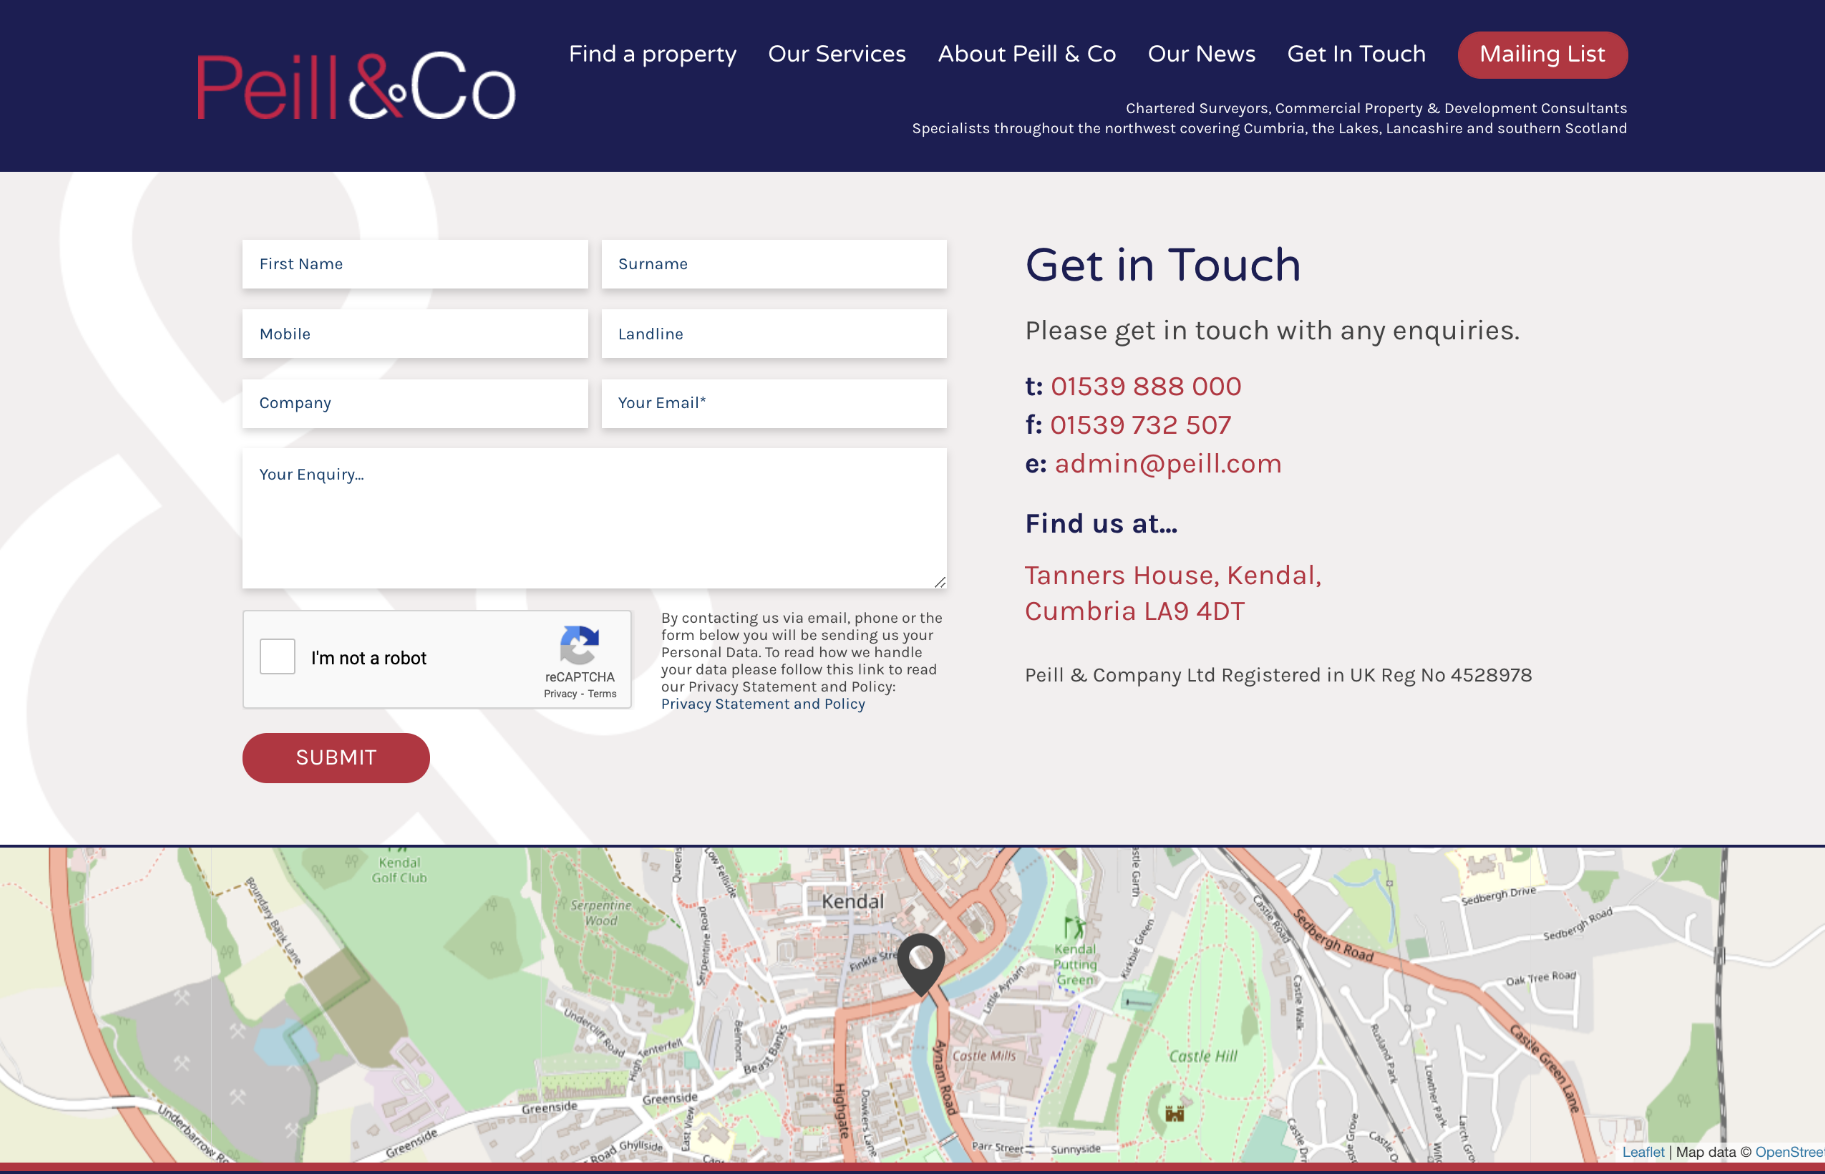
Task: Click the Company field
Action: [415, 403]
